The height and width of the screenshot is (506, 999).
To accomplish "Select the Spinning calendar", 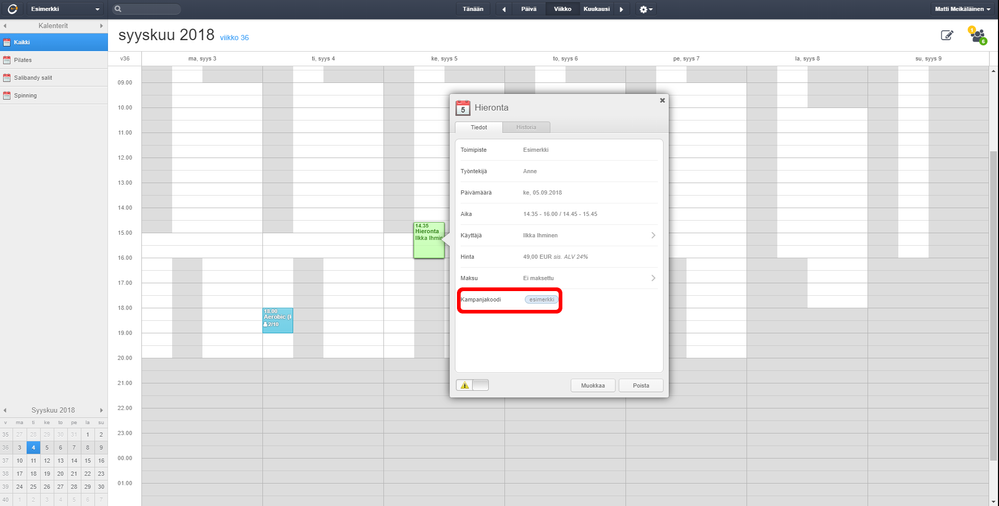I will tap(54, 96).
